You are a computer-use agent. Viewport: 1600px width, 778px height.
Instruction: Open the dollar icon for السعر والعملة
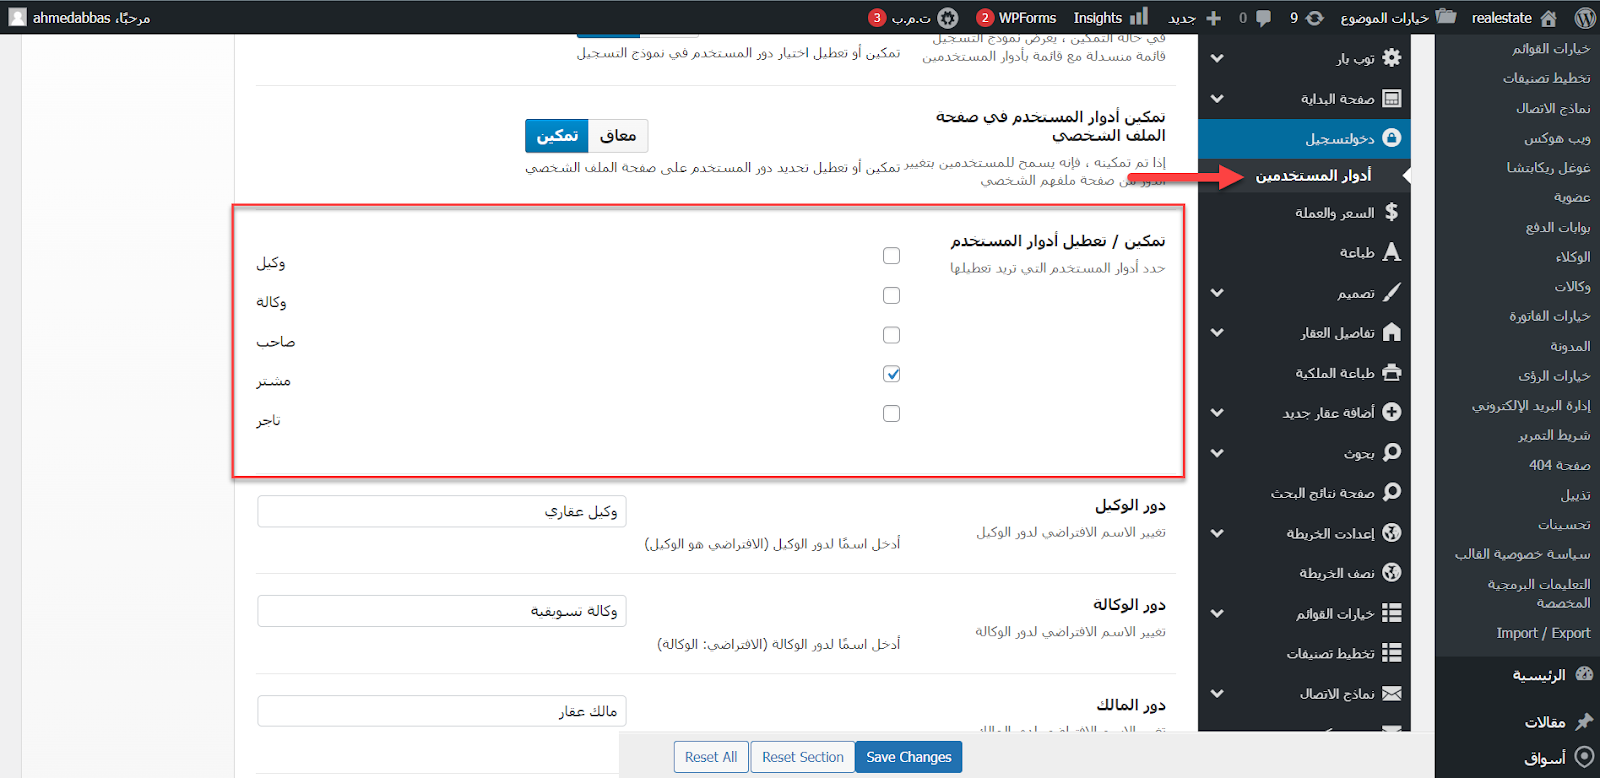[x=1391, y=212]
